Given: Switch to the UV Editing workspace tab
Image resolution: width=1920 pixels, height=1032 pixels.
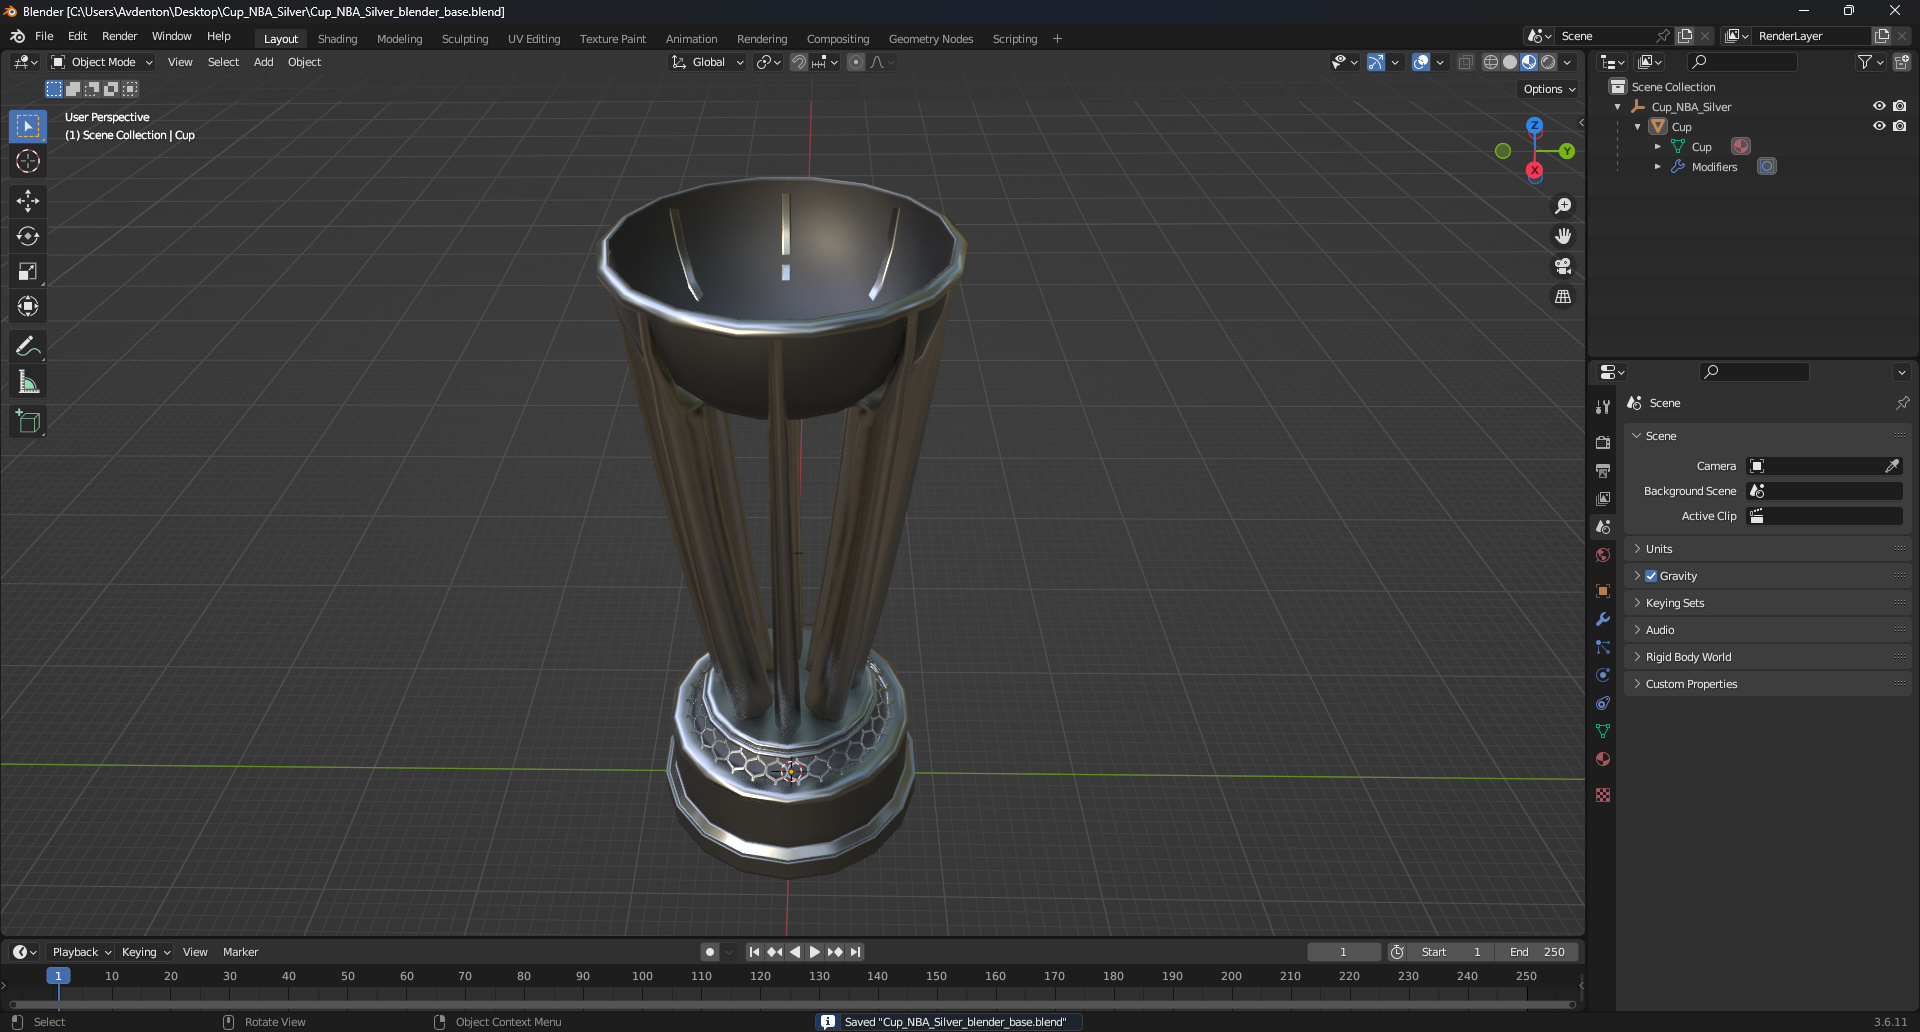Looking at the screenshot, I should click(x=534, y=39).
